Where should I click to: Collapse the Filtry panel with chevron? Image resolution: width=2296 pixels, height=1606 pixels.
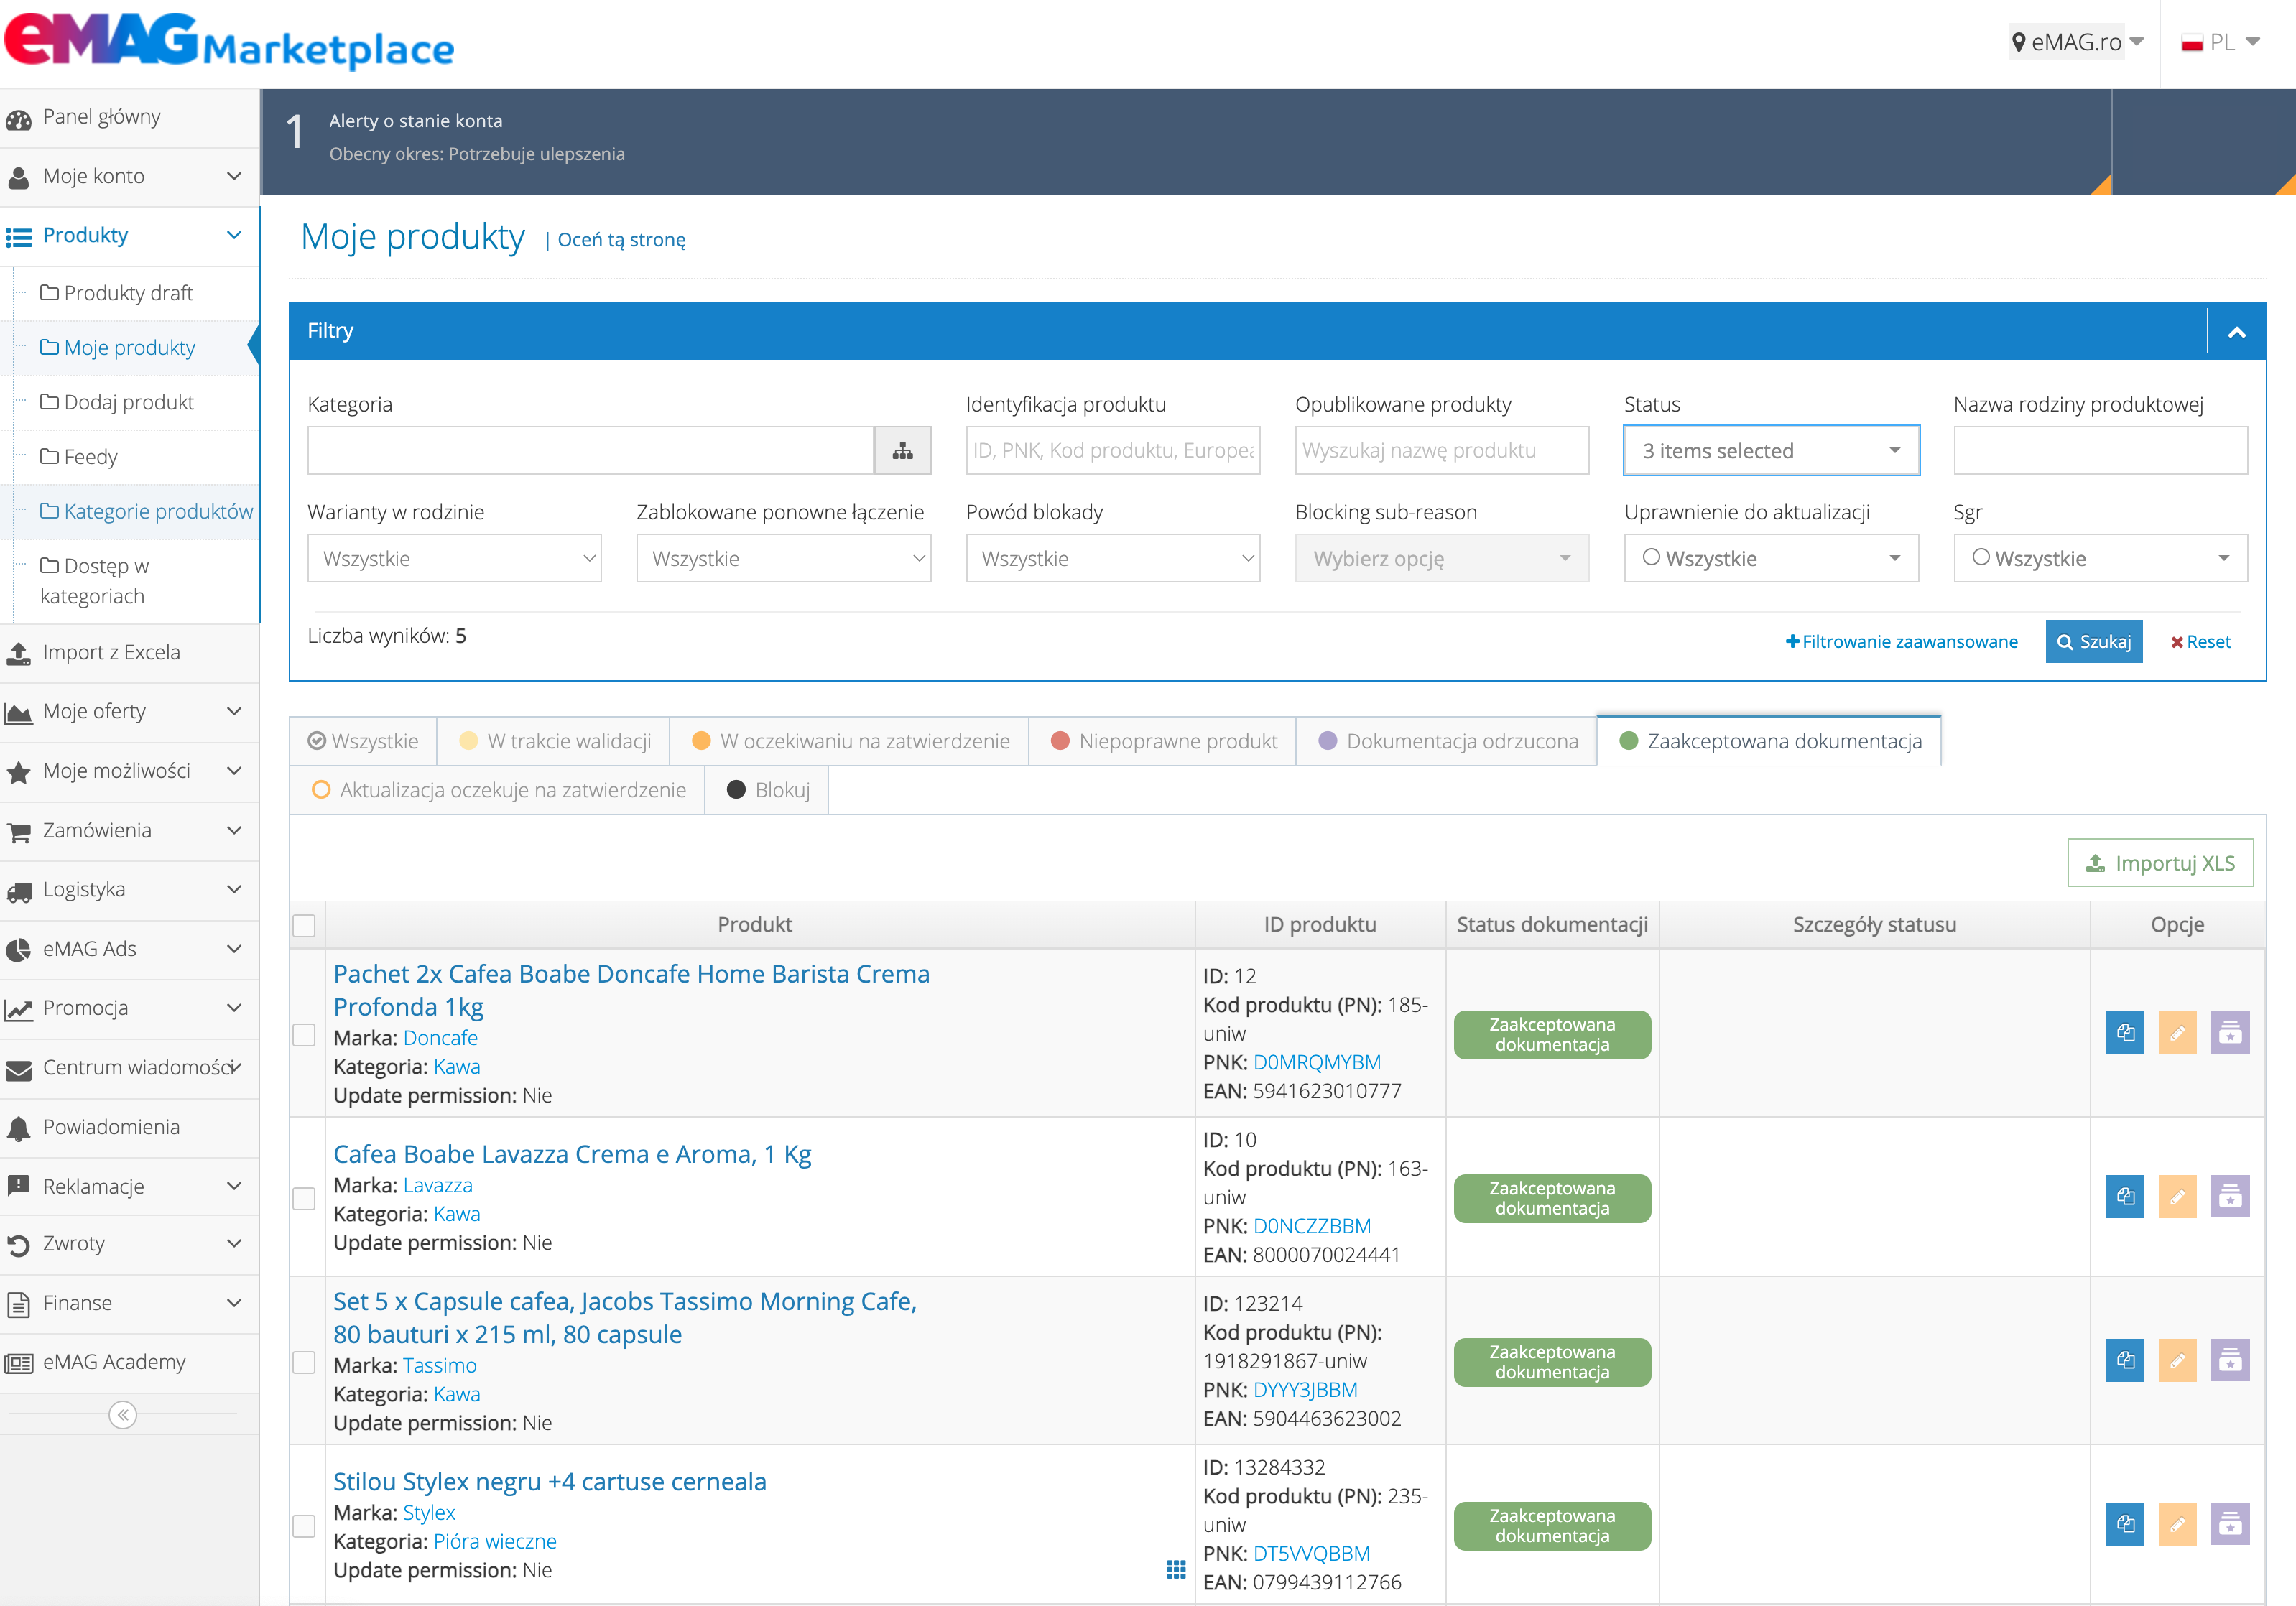coord(2237,332)
